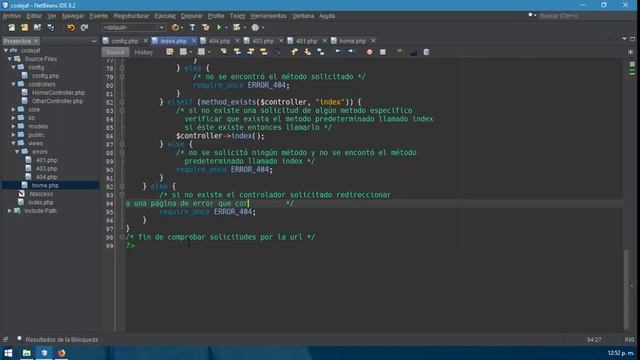
Task: Collapse the Source Files tree node
Action: tap(10, 59)
